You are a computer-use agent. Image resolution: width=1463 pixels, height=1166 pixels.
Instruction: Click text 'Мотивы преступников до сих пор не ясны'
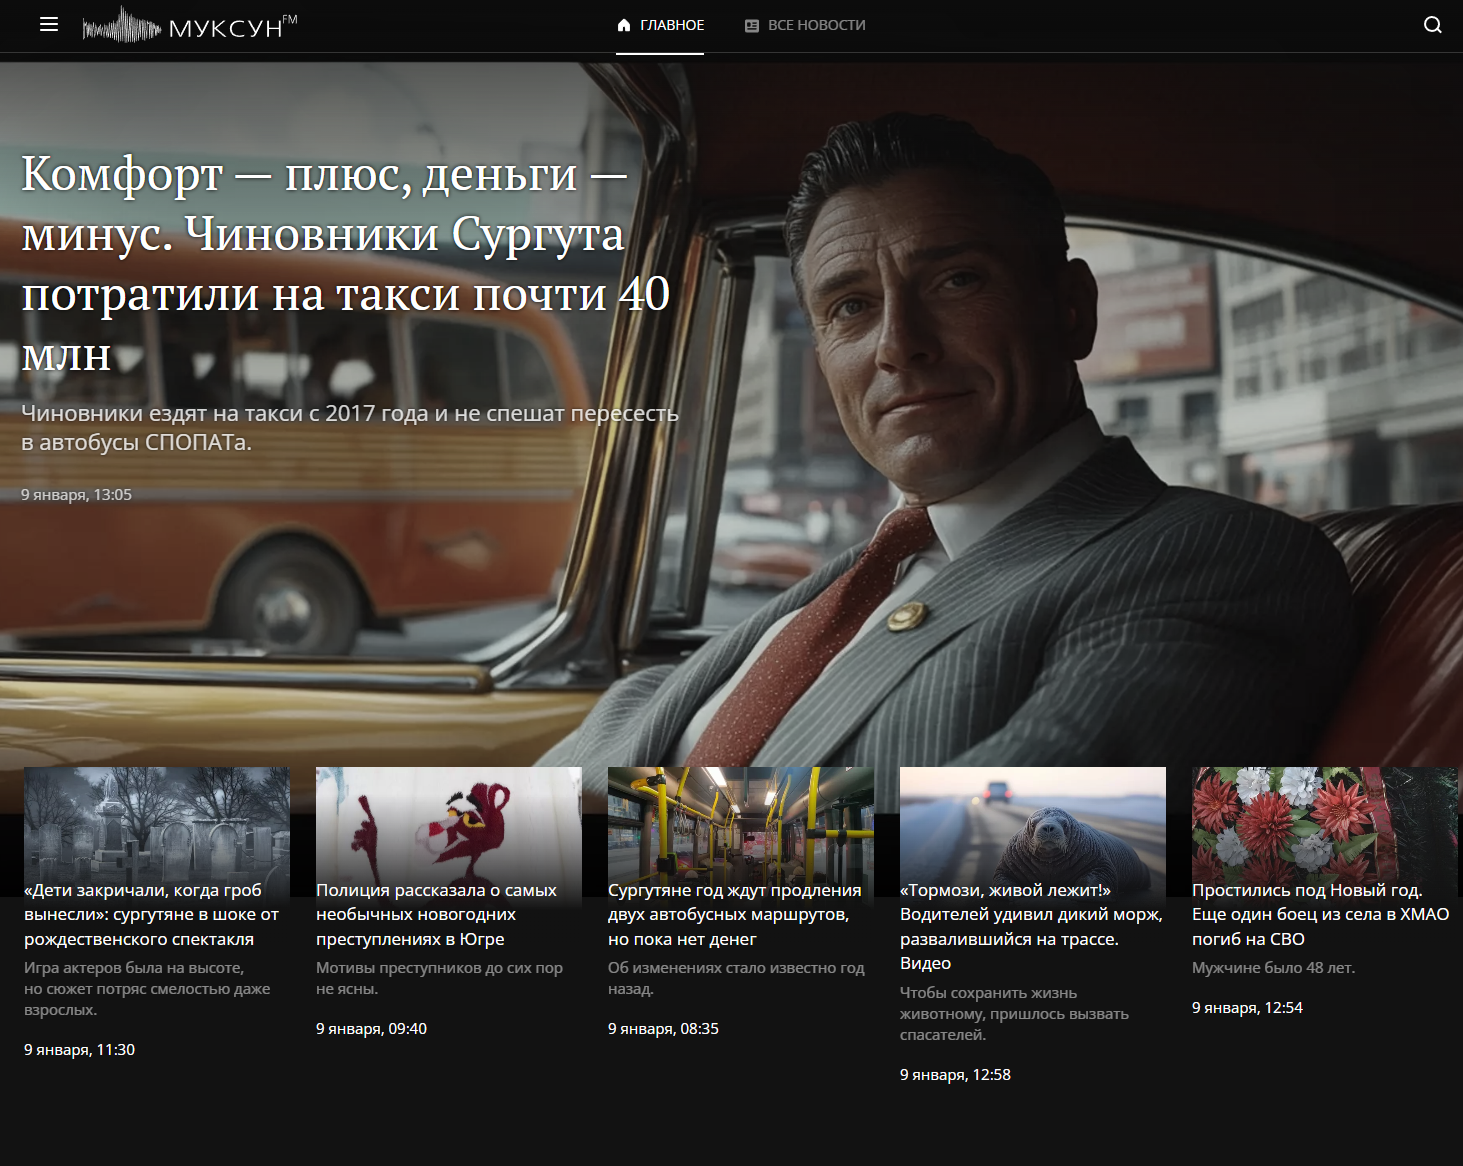click(439, 978)
